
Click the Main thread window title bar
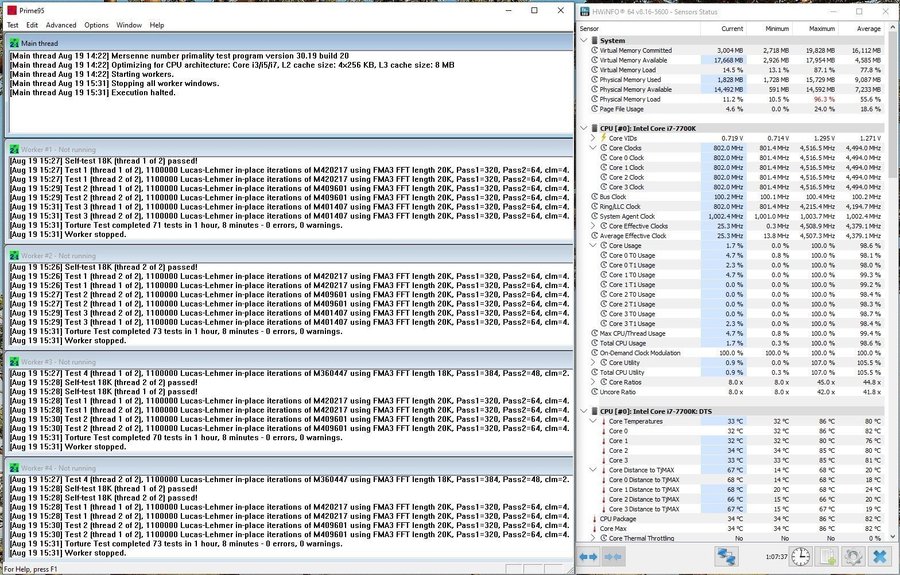pos(289,43)
